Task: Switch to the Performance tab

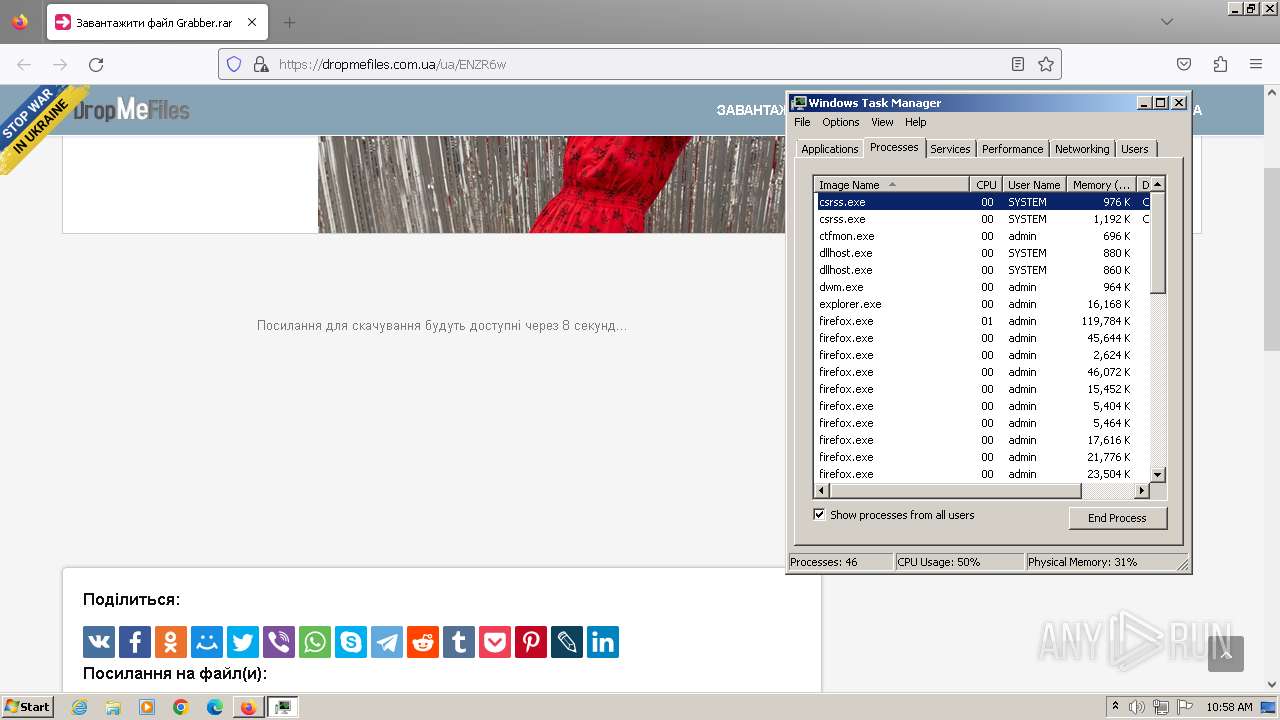Action: (1012, 149)
